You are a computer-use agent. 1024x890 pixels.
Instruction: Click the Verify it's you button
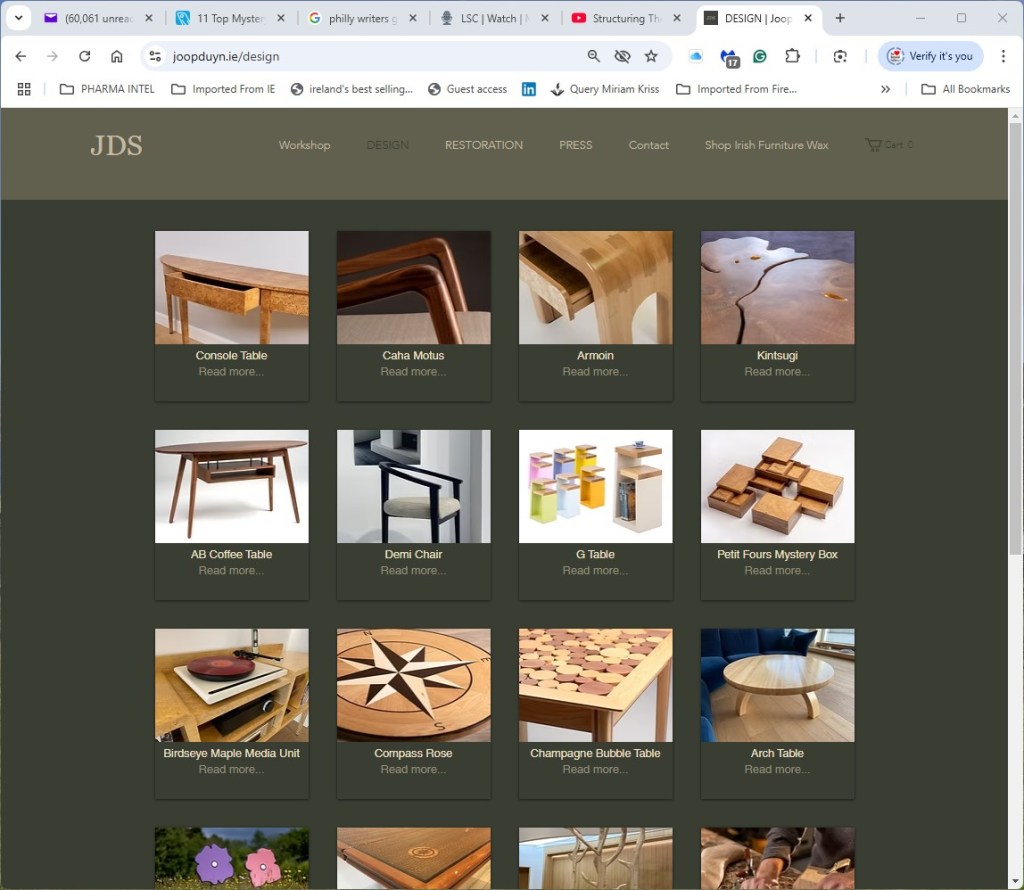930,57
